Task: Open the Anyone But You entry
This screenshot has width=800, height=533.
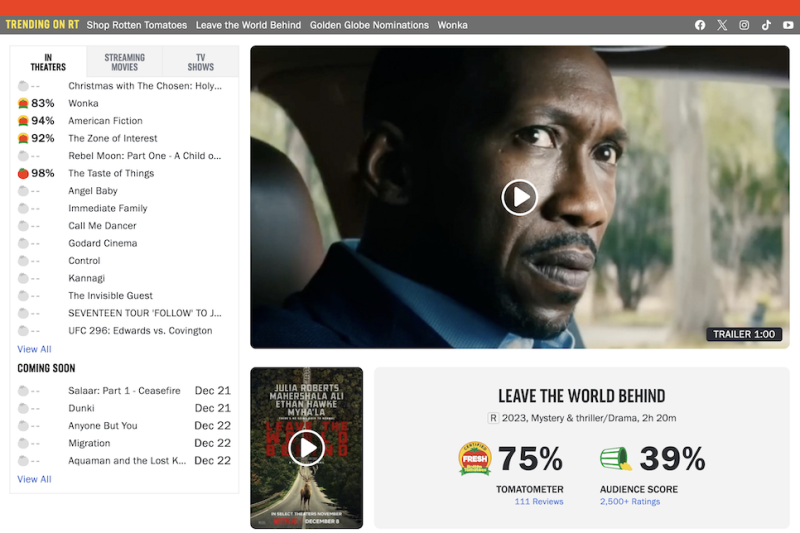Action: [x=103, y=426]
